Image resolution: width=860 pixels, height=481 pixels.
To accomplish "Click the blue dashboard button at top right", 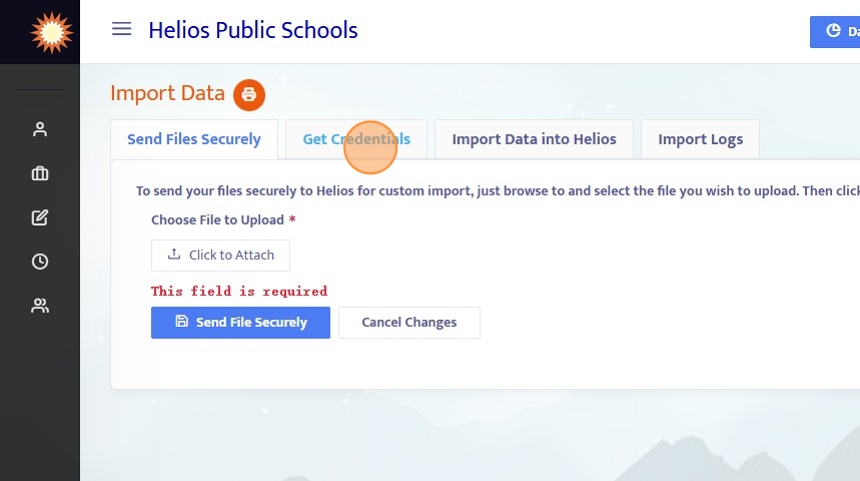I will [x=835, y=32].
